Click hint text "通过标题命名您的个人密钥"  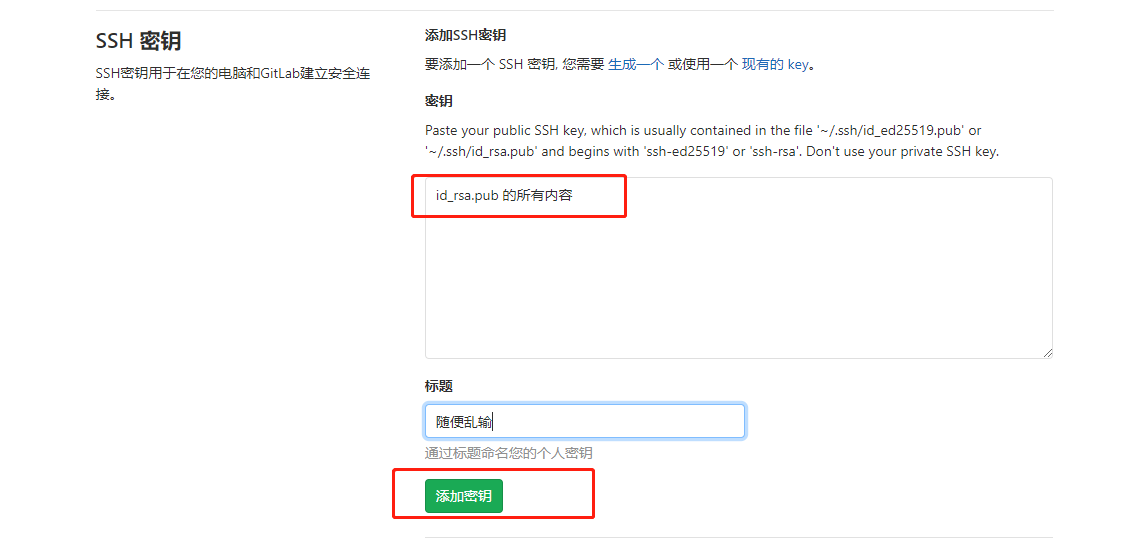click(x=515, y=453)
